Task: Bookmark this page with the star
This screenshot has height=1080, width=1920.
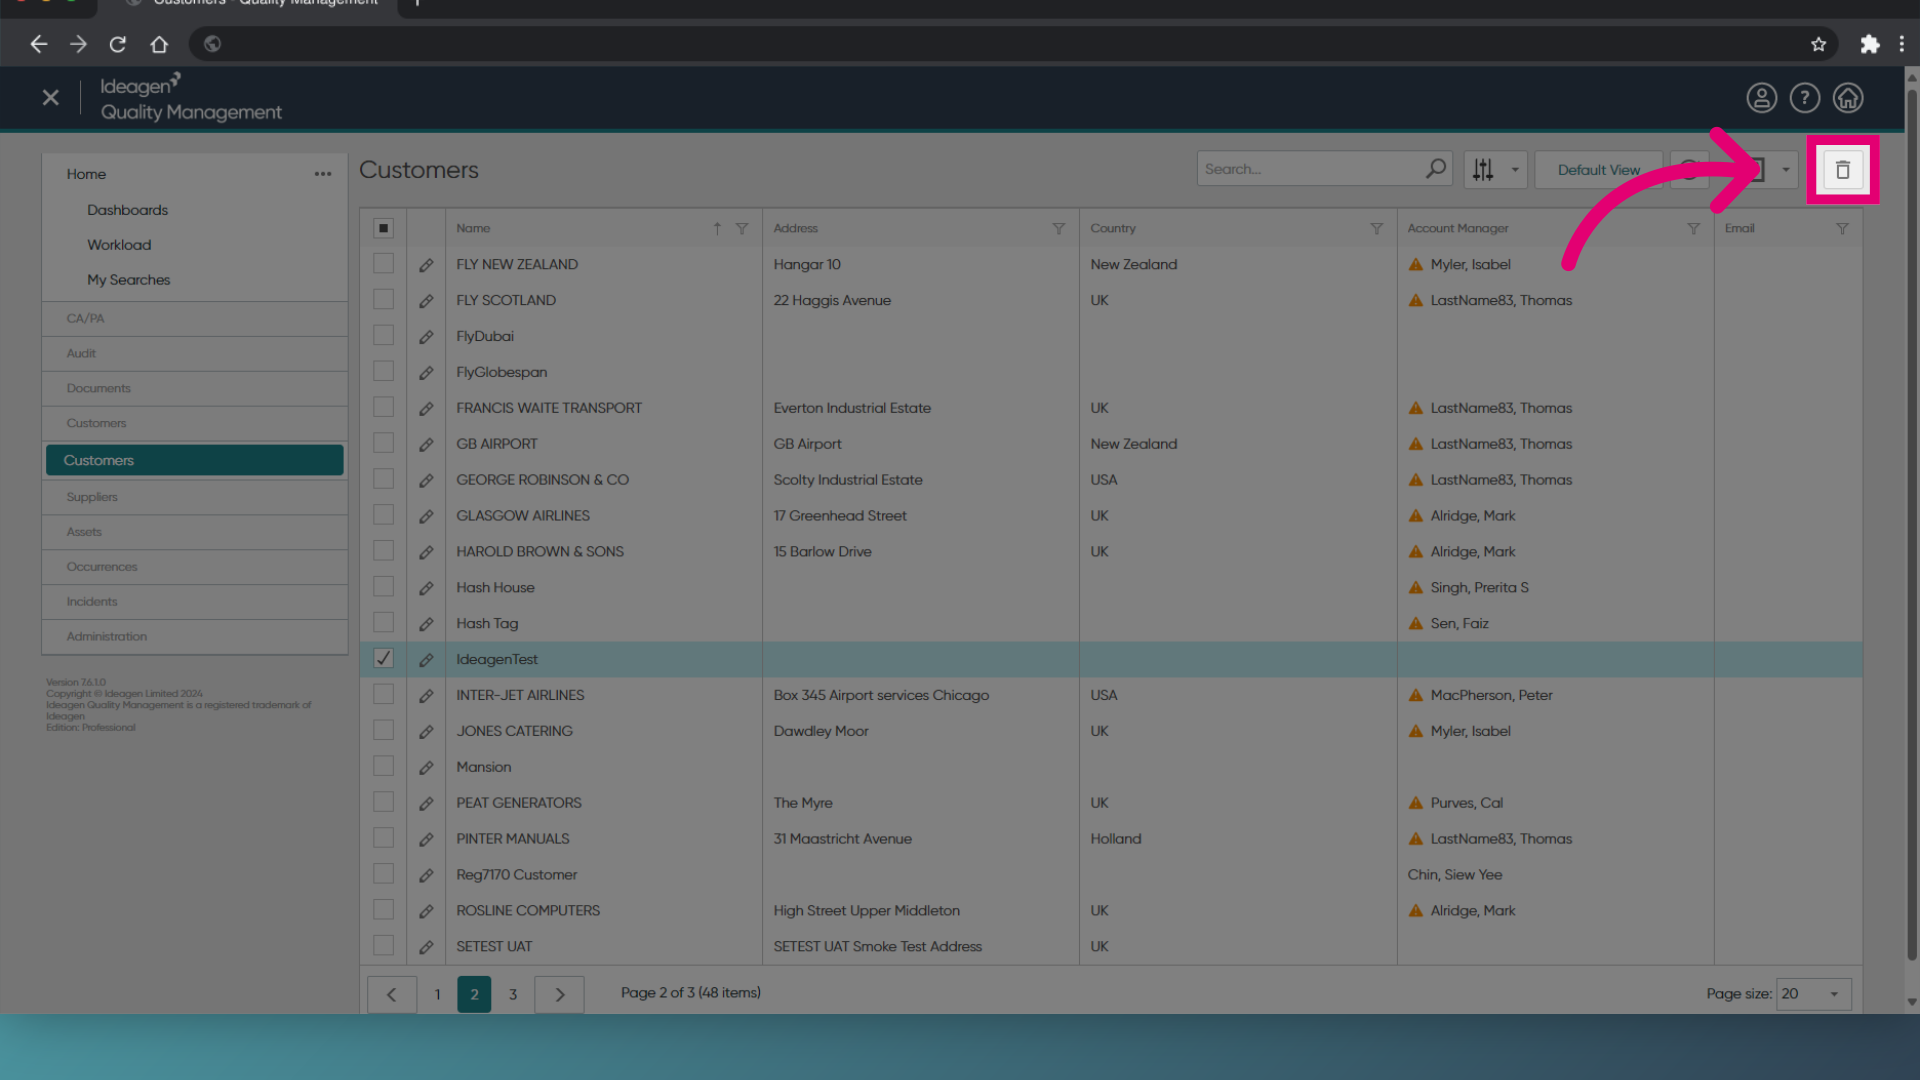Action: click(1818, 44)
